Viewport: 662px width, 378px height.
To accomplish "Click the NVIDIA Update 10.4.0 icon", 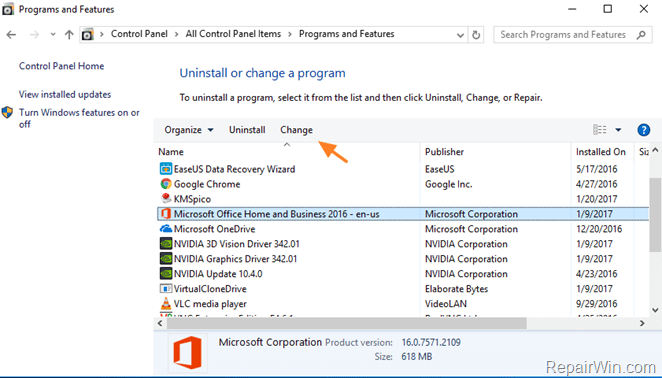I will [x=166, y=273].
